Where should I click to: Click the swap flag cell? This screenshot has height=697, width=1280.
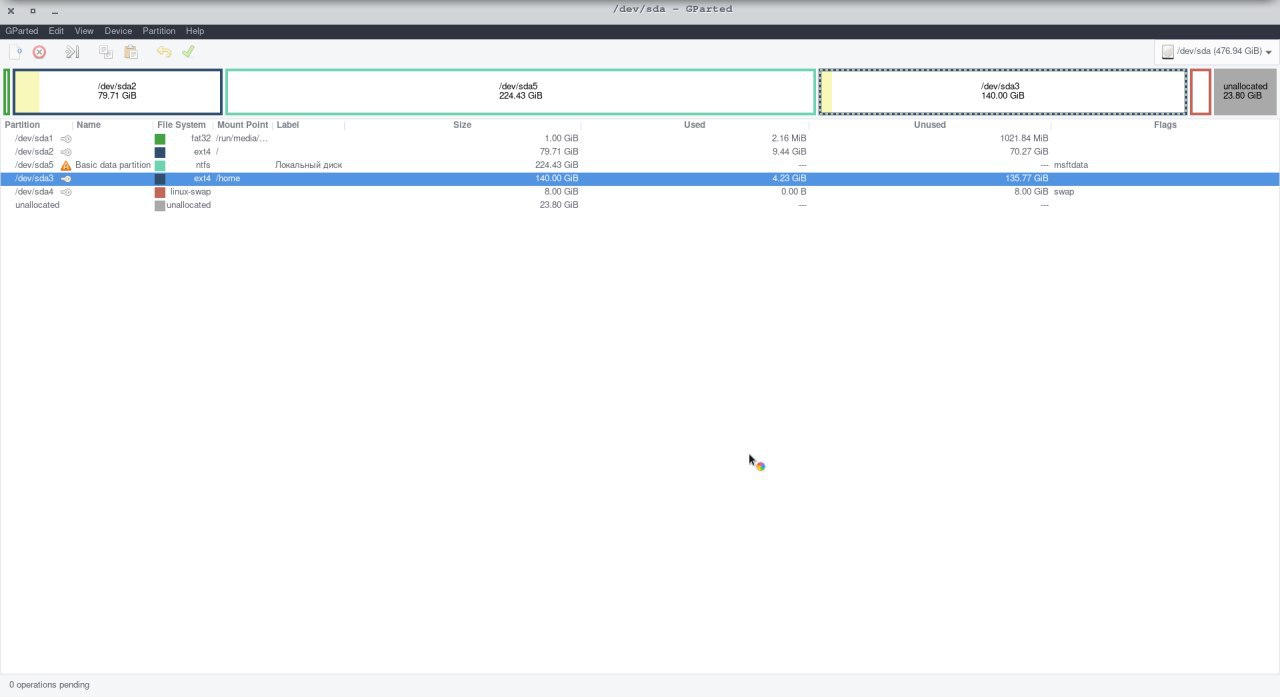tap(1064, 191)
